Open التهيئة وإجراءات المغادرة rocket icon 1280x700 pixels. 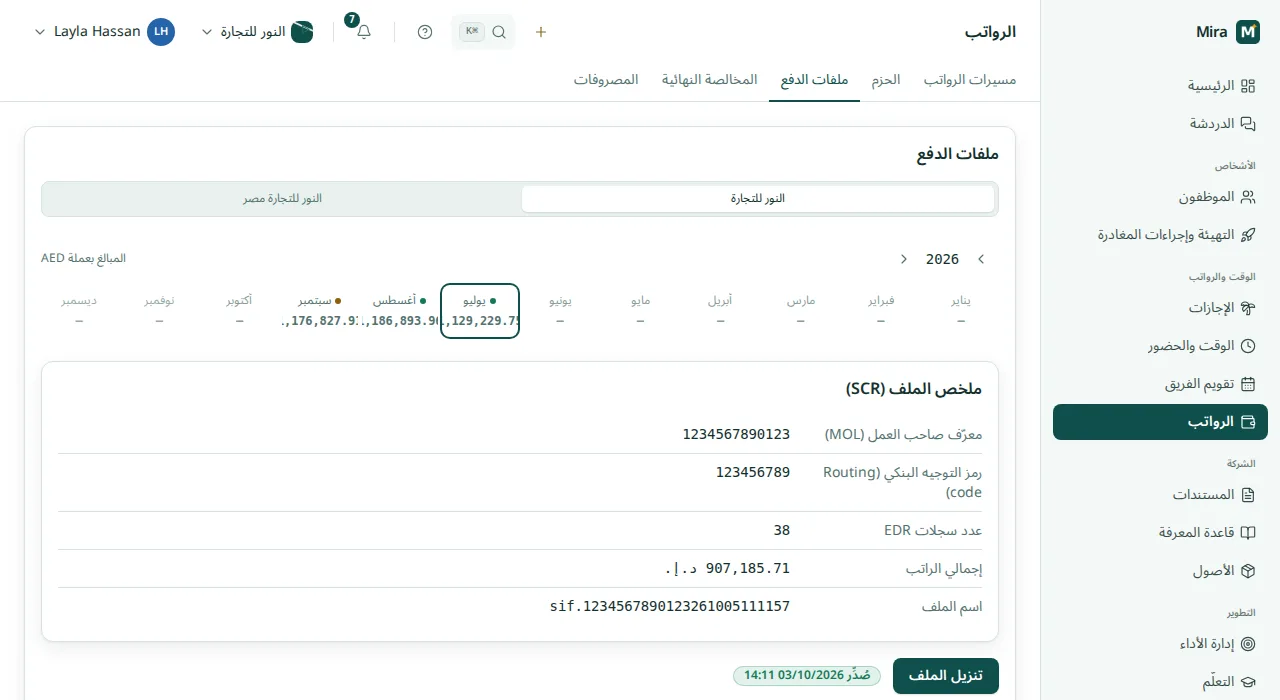(1247, 235)
